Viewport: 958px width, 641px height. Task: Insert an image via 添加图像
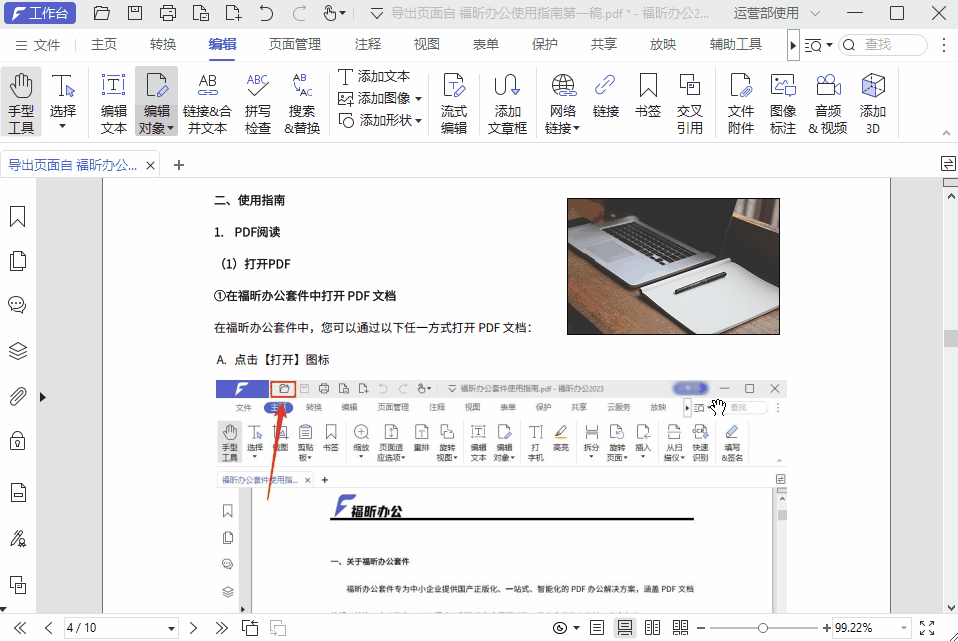381,99
